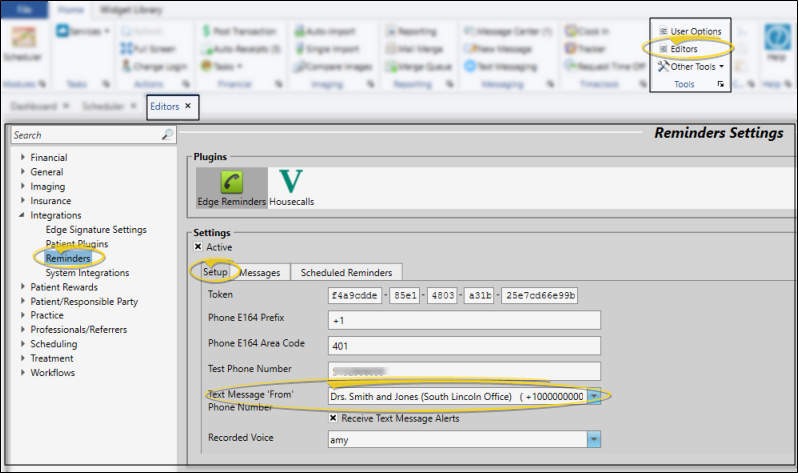Select Edge Signature Settings in the tree
Viewport: 799px width, 473px height.
(96, 230)
